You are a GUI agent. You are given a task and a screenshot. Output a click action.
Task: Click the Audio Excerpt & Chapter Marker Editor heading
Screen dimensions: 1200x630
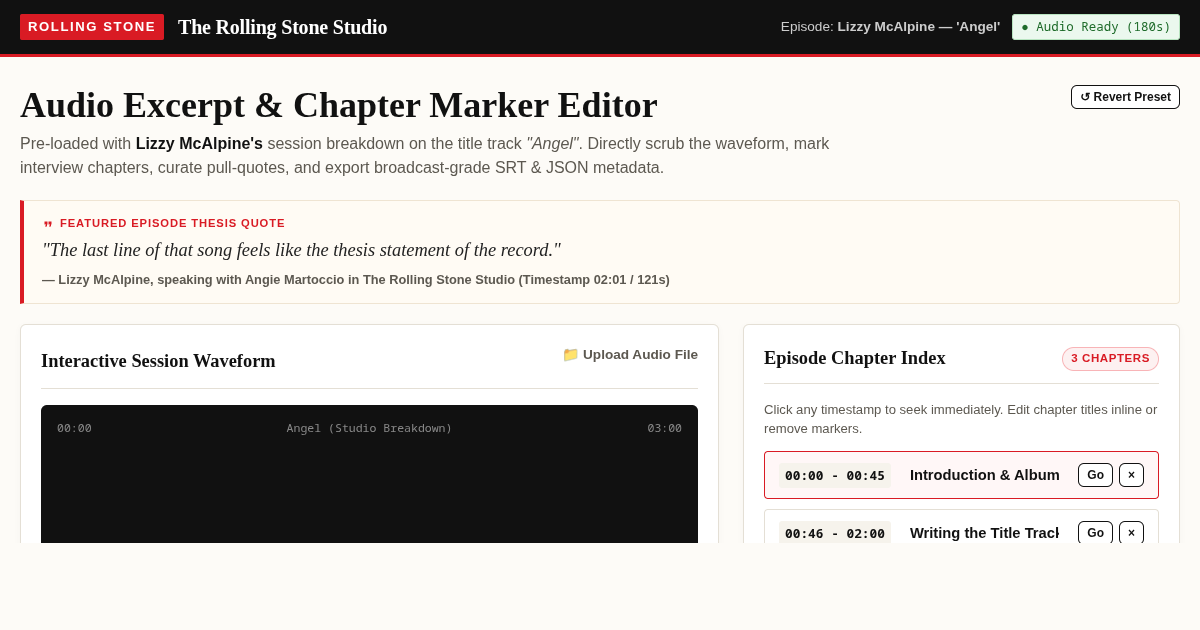pos(339,105)
